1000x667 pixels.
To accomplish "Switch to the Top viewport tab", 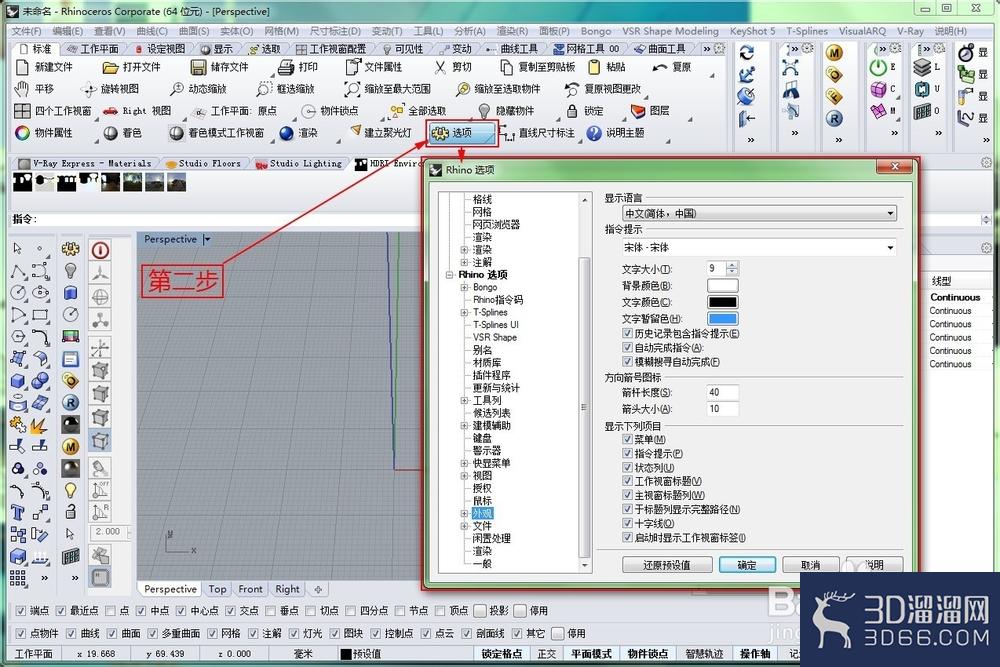I will pos(217,589).
